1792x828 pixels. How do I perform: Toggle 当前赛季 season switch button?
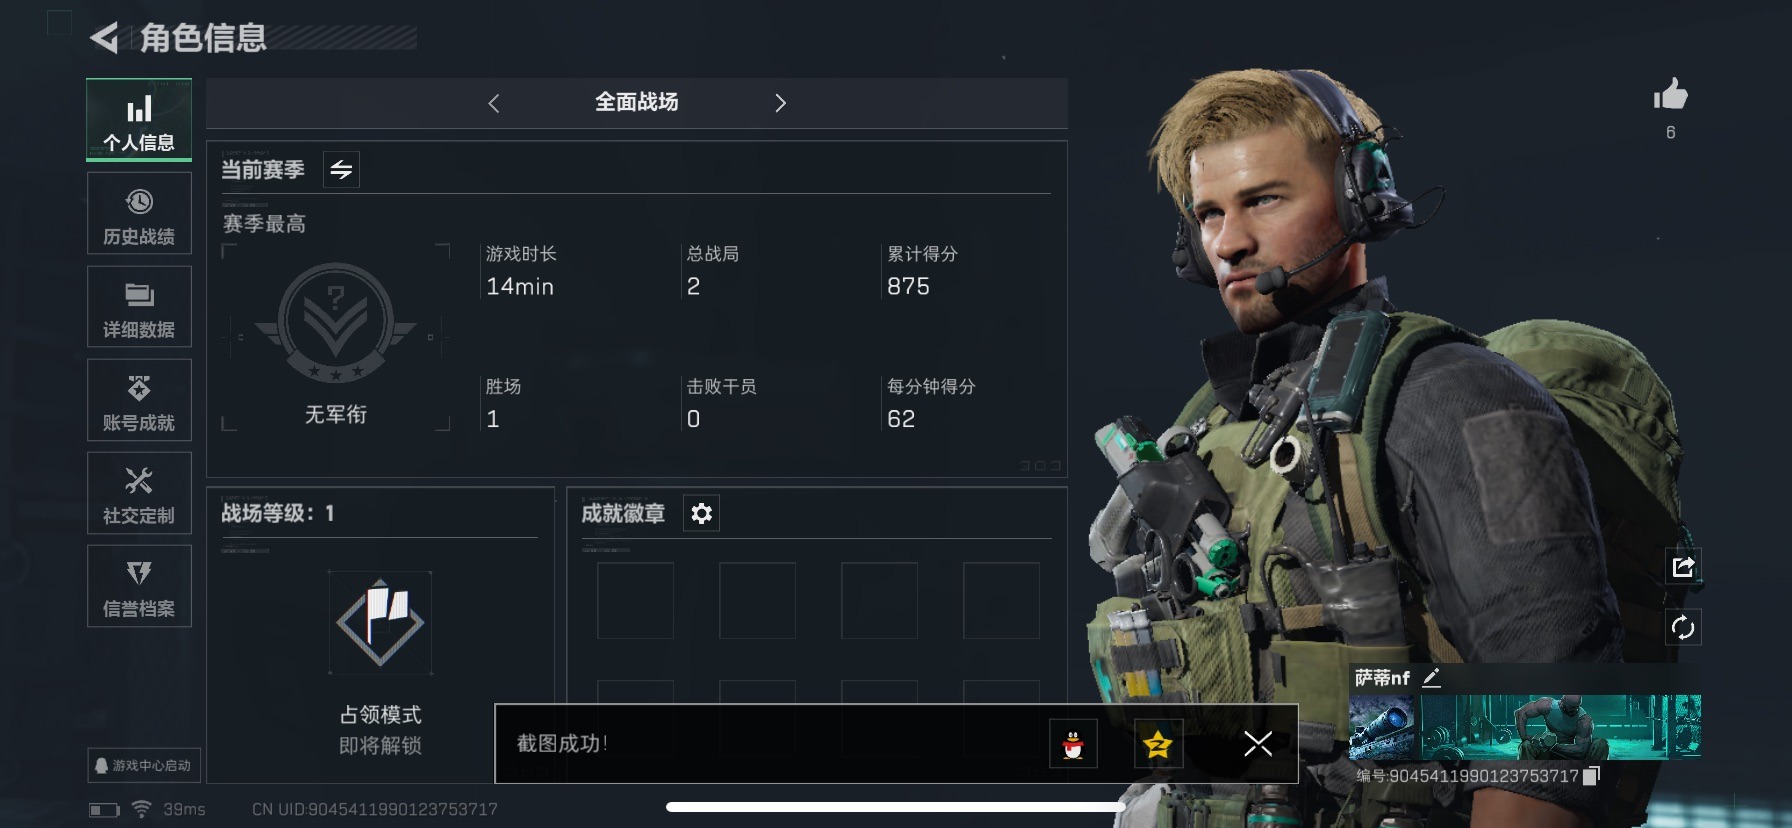(341, 170)
